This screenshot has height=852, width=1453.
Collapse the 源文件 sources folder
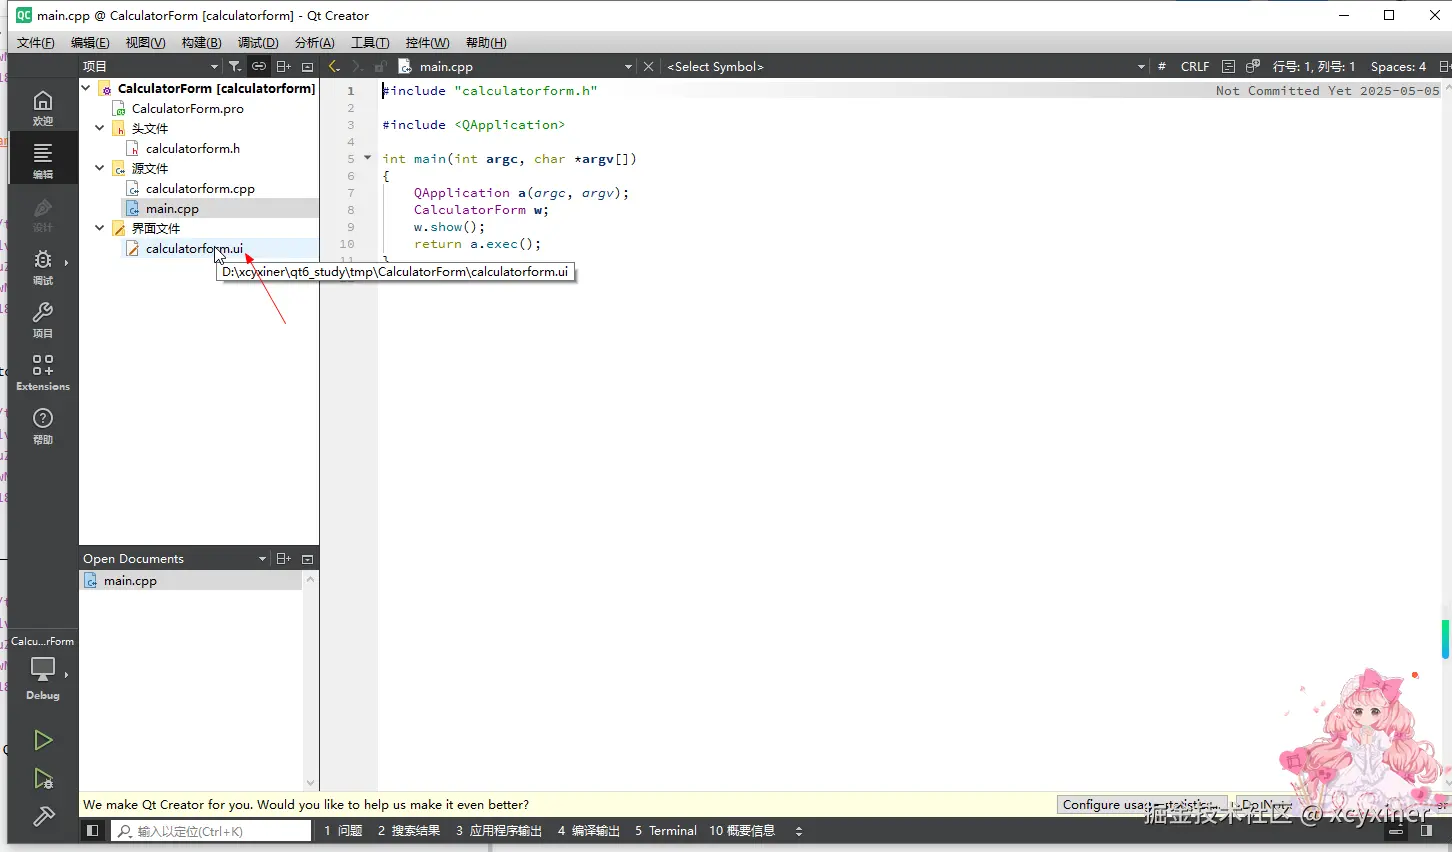99,168
